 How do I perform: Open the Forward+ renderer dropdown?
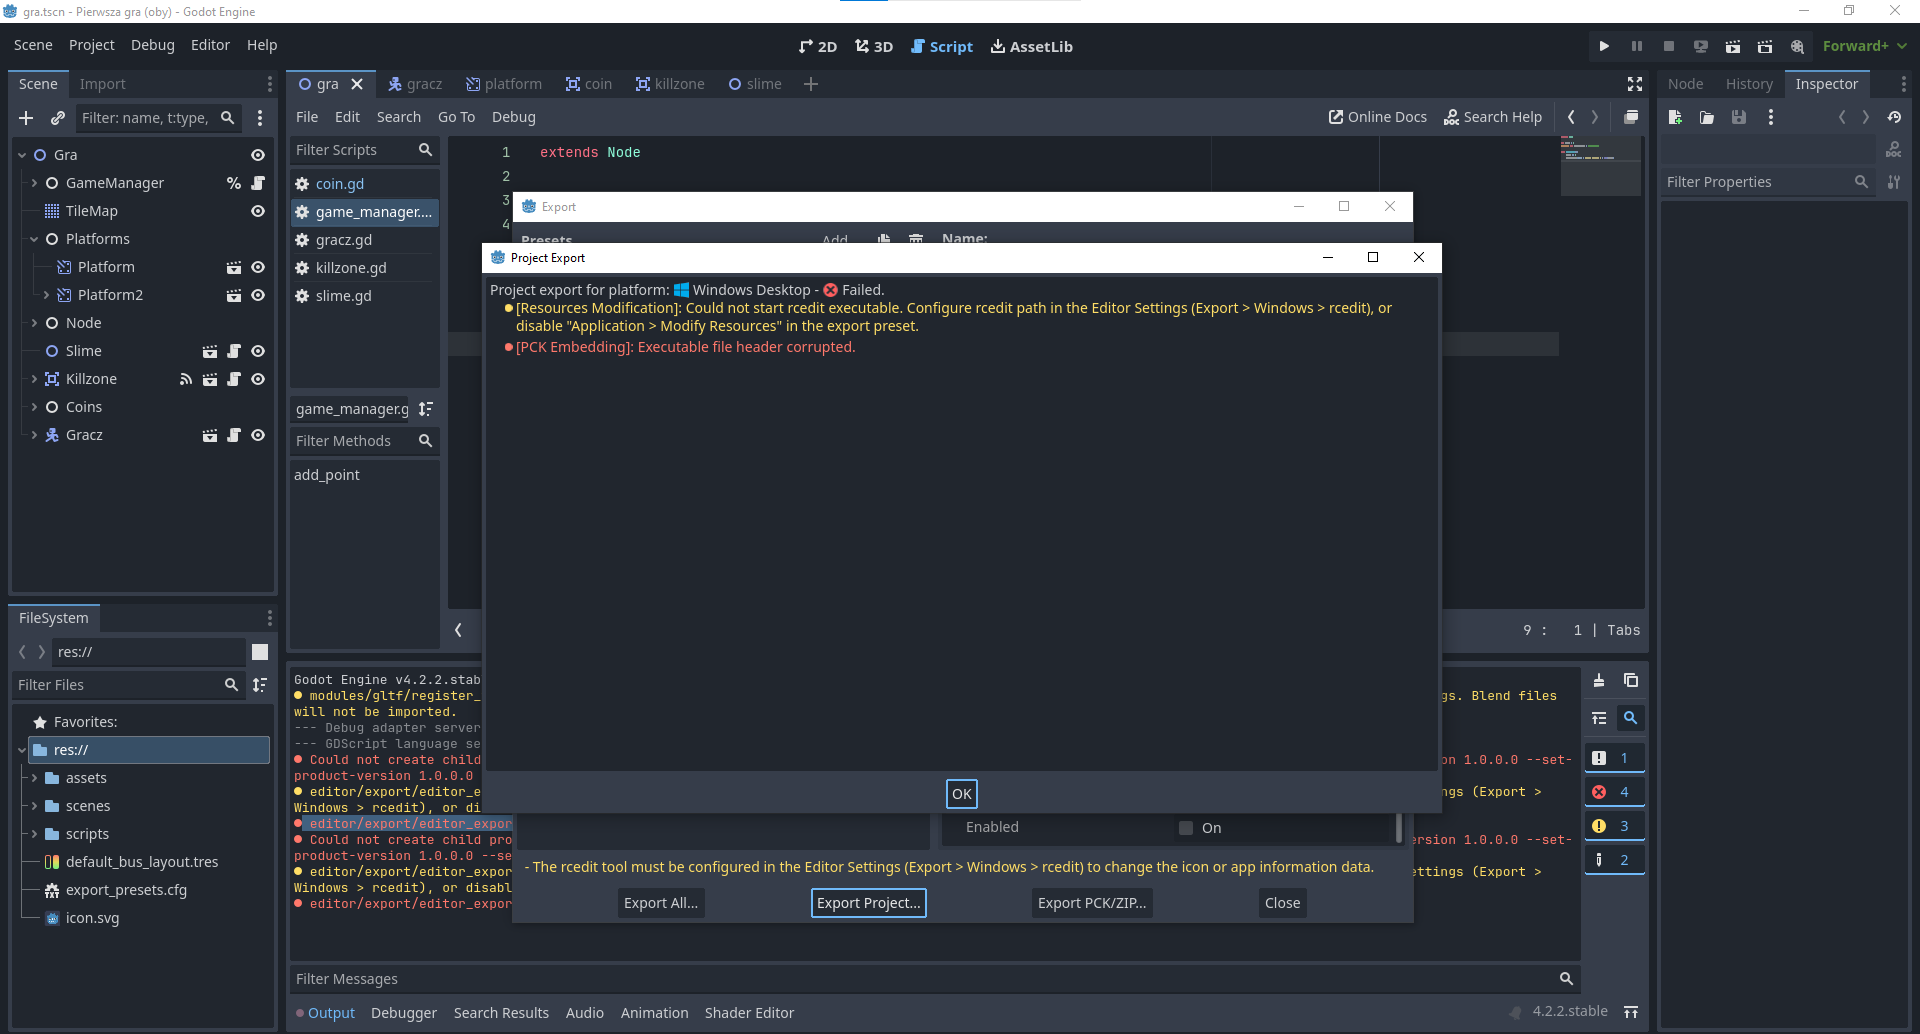point(1861,46)
